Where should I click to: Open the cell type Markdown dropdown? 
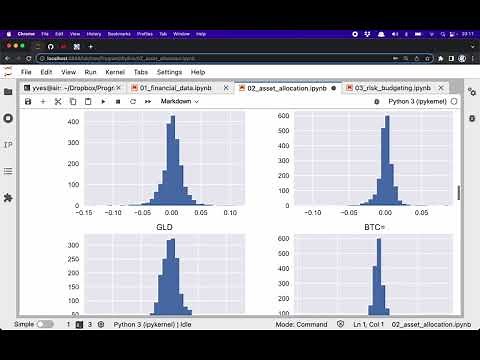(180, 101)
